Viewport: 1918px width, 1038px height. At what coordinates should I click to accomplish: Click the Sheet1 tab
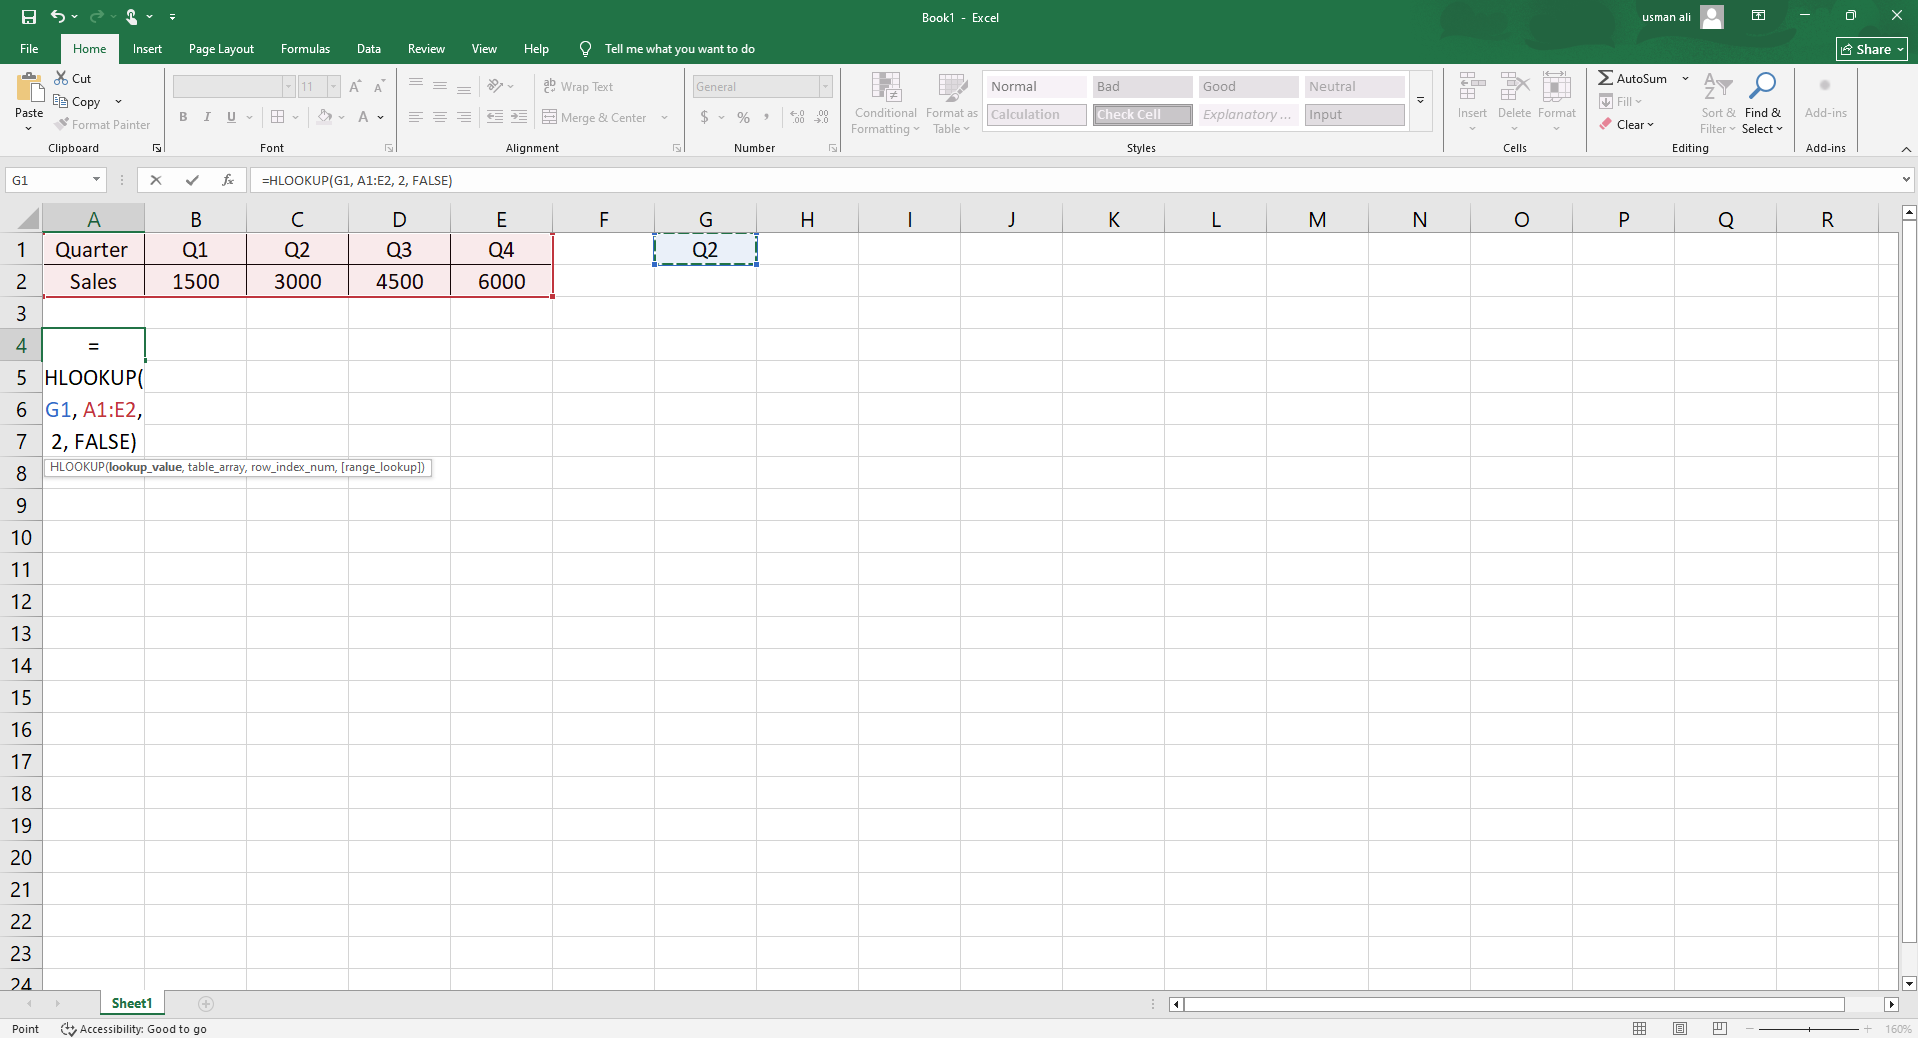tap(132, 1003)
